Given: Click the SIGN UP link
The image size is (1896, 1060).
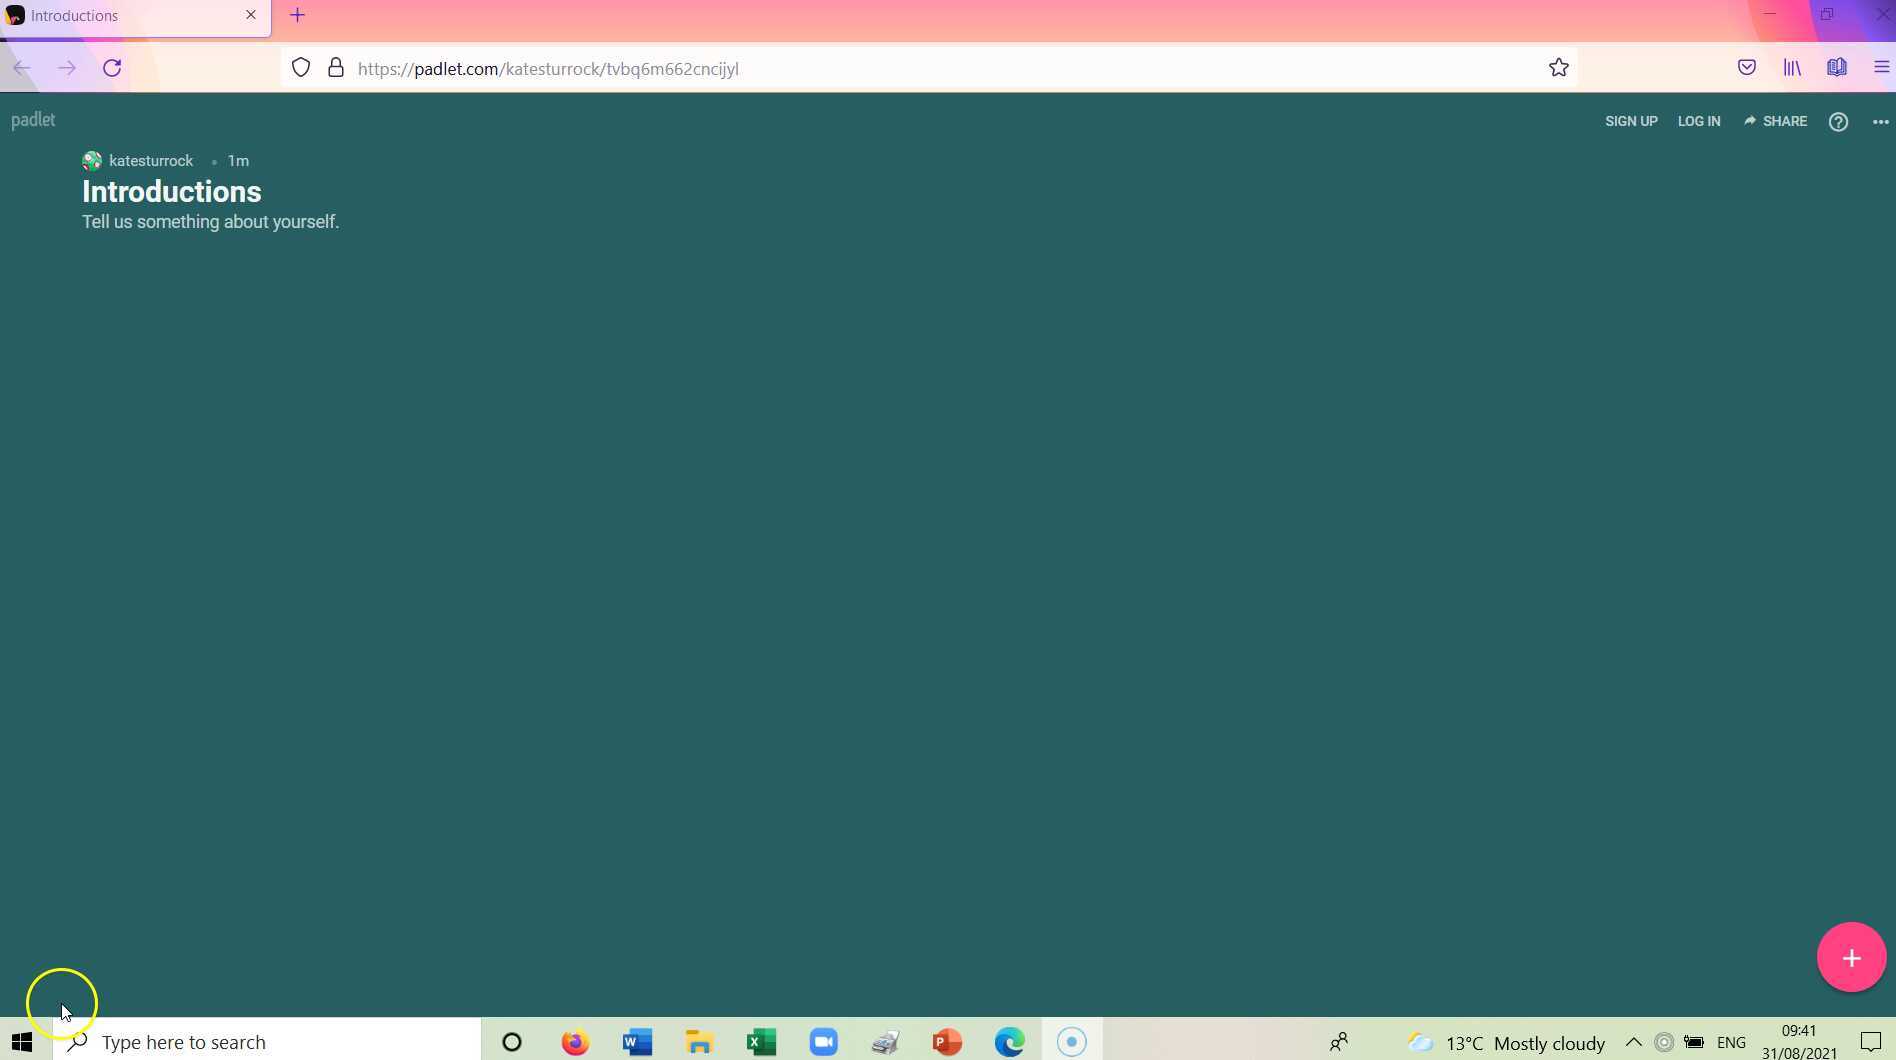Looking at the screenshot, I should point(1630,121).
